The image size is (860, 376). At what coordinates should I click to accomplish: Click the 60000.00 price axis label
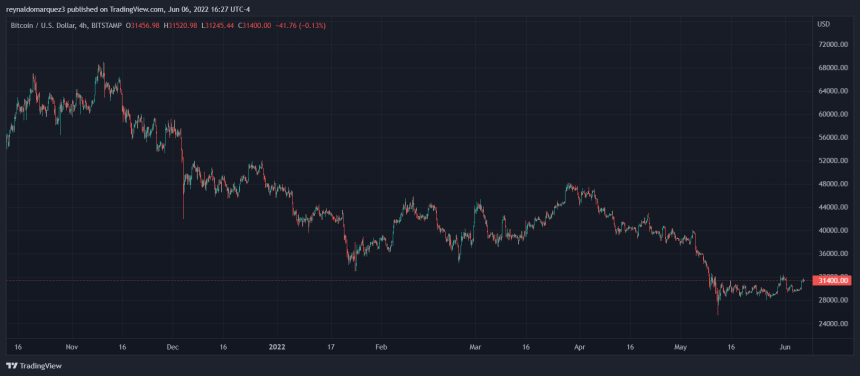834,115
